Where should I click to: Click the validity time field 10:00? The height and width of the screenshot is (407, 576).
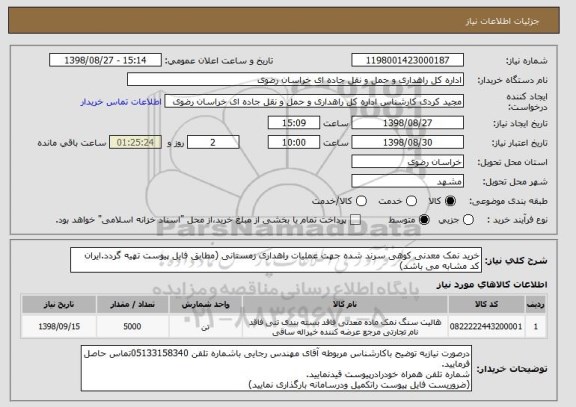coord(294,143)
